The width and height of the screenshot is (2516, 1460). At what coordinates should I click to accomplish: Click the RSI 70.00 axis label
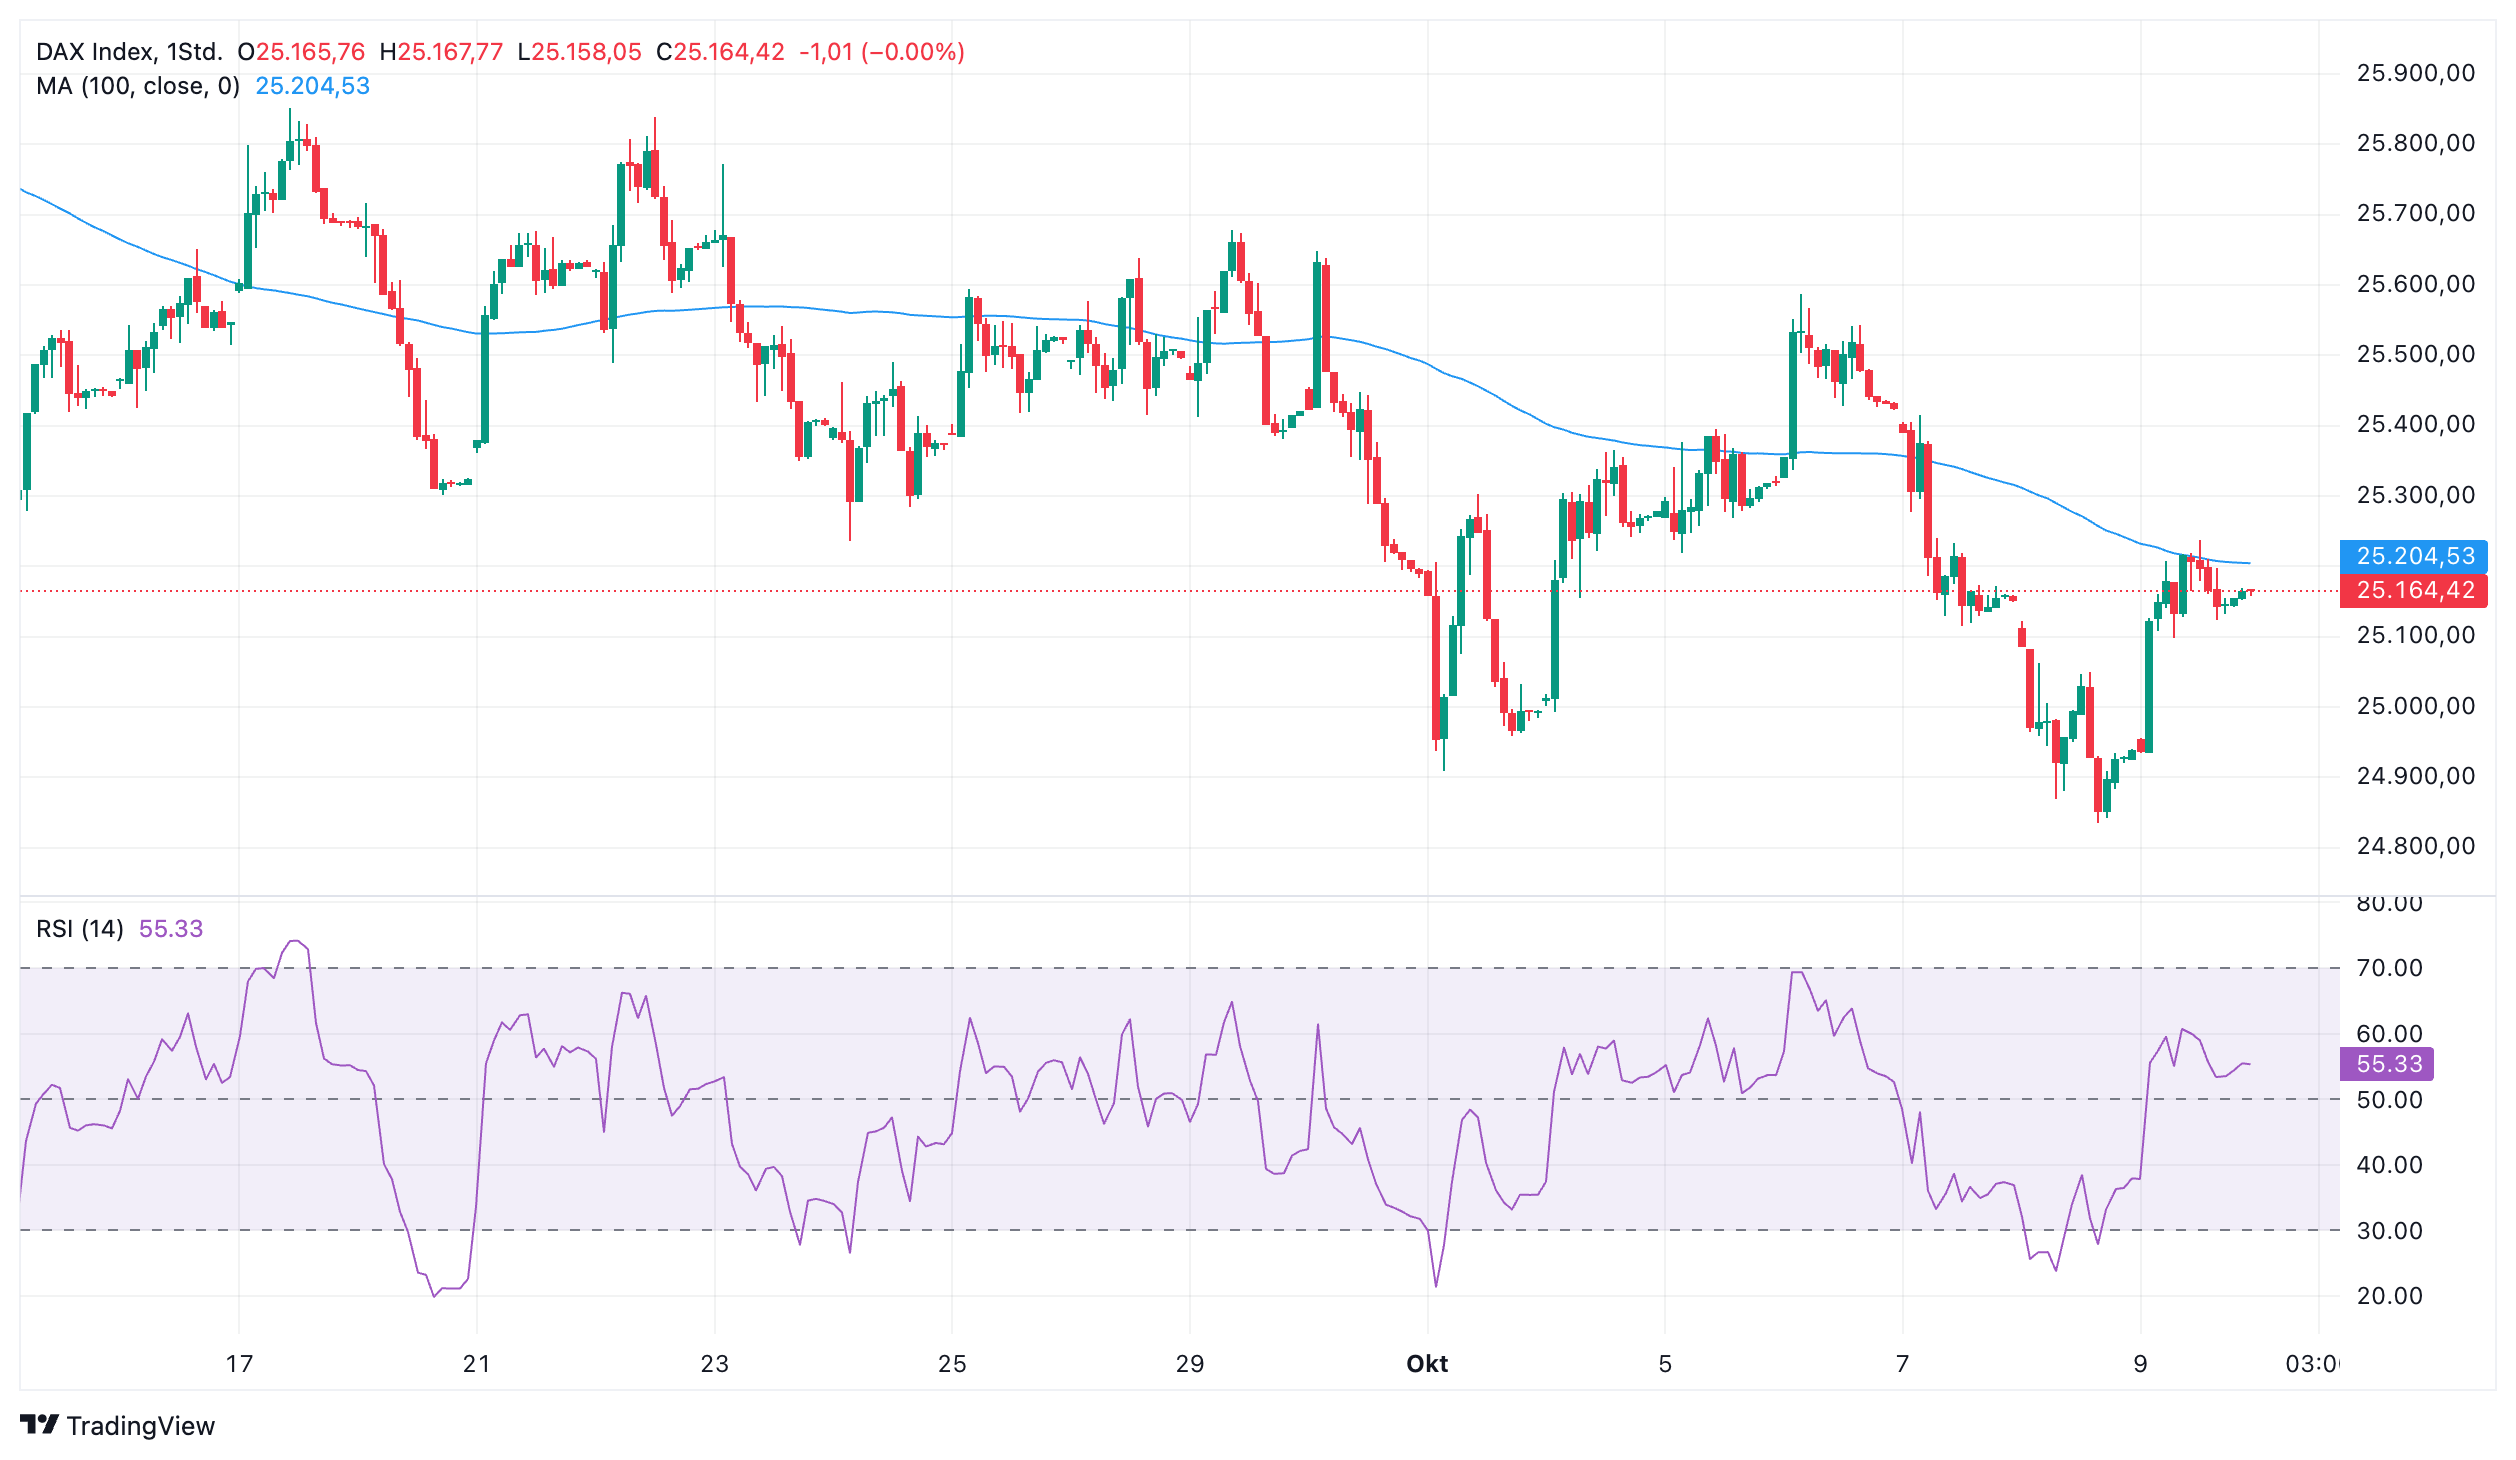pyautogui.click(x=2389, y=968)
